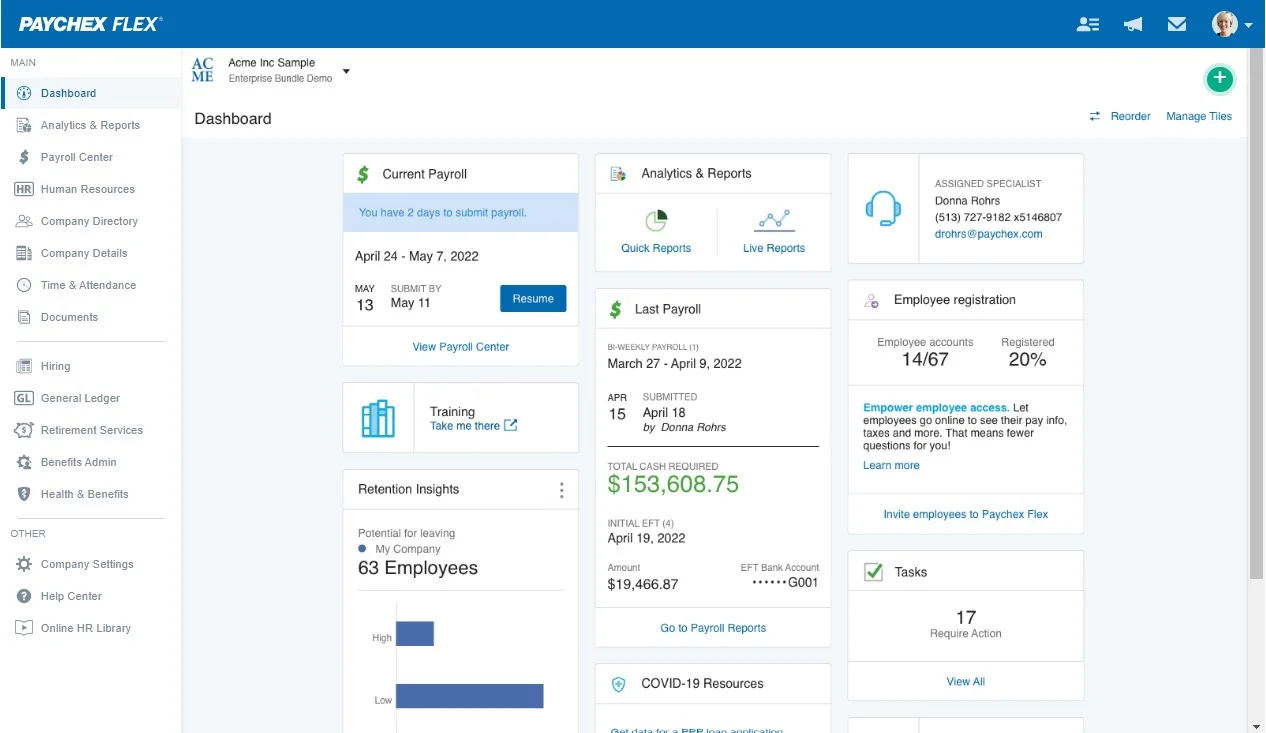Image resolution: width=1266 pixels, height=733 pixels.
Task: Open the Retention Insights kebab menu
Action: pos(562,489)
